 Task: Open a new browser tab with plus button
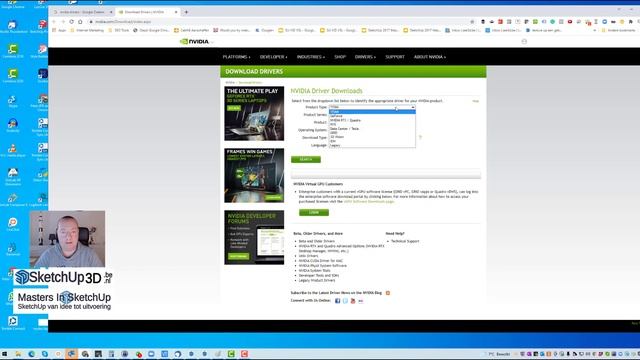187,12
